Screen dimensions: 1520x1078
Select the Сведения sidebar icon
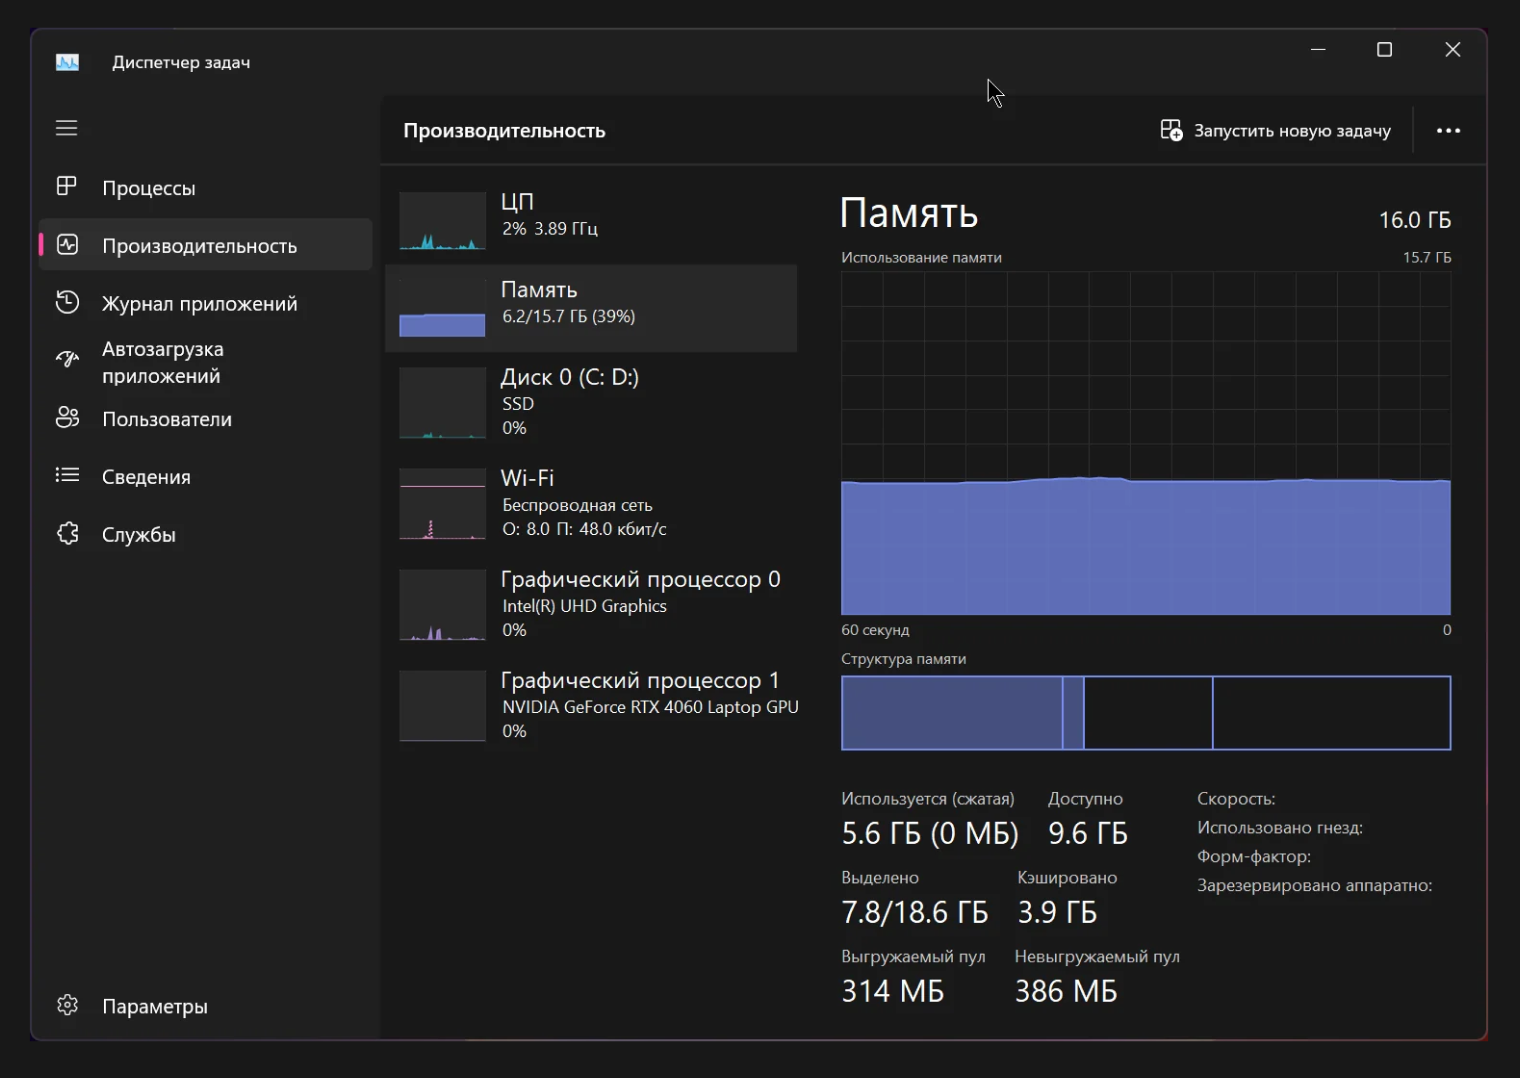(x=66, y=476)
